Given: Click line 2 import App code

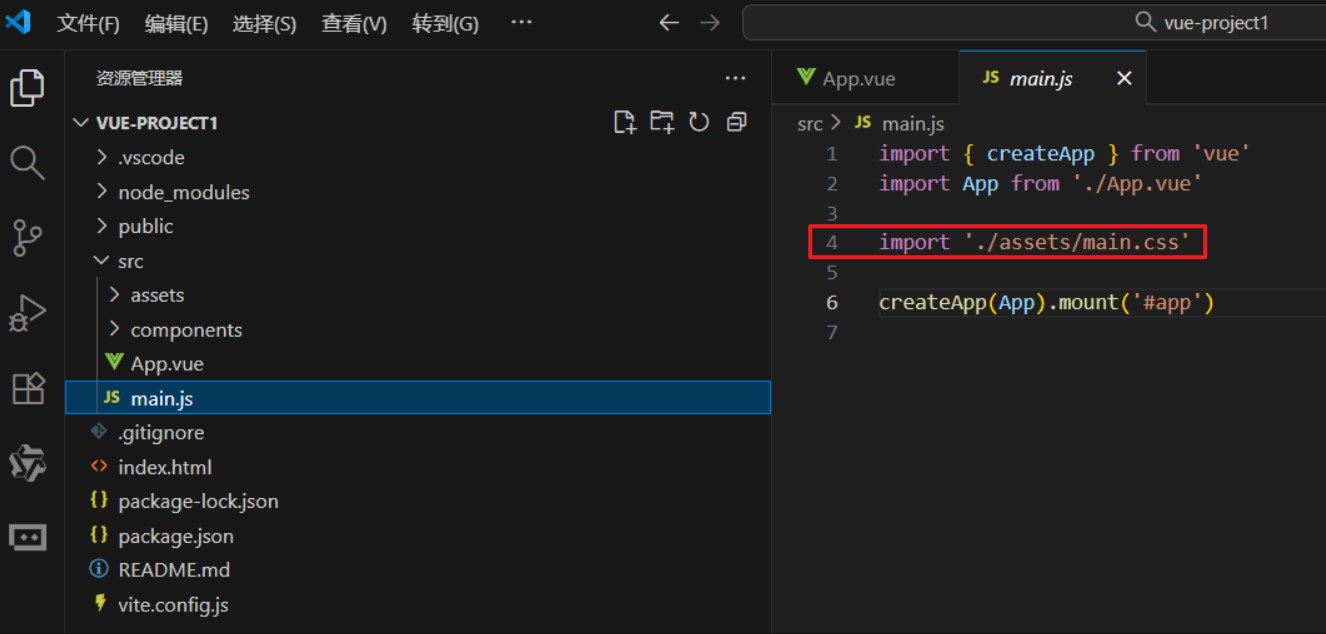Looking at the screenshot, I should (x=1040, y=183).
